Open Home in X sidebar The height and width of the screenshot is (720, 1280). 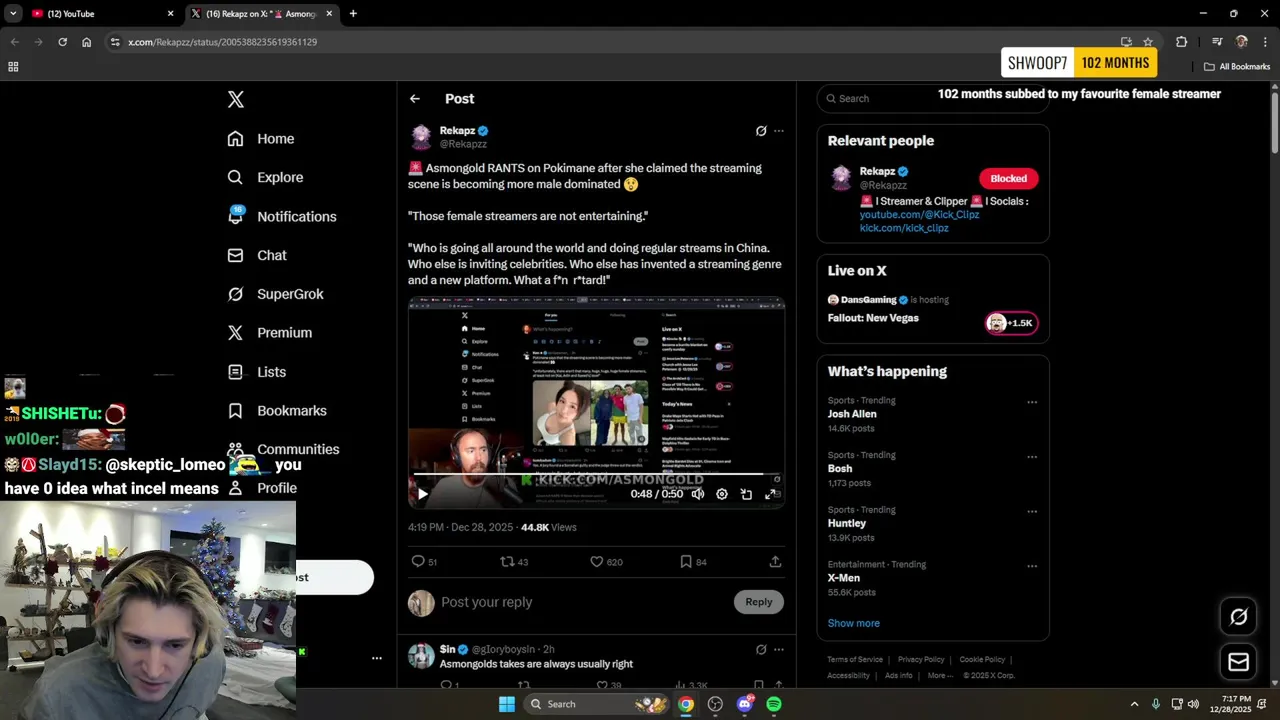coord(261,139)
